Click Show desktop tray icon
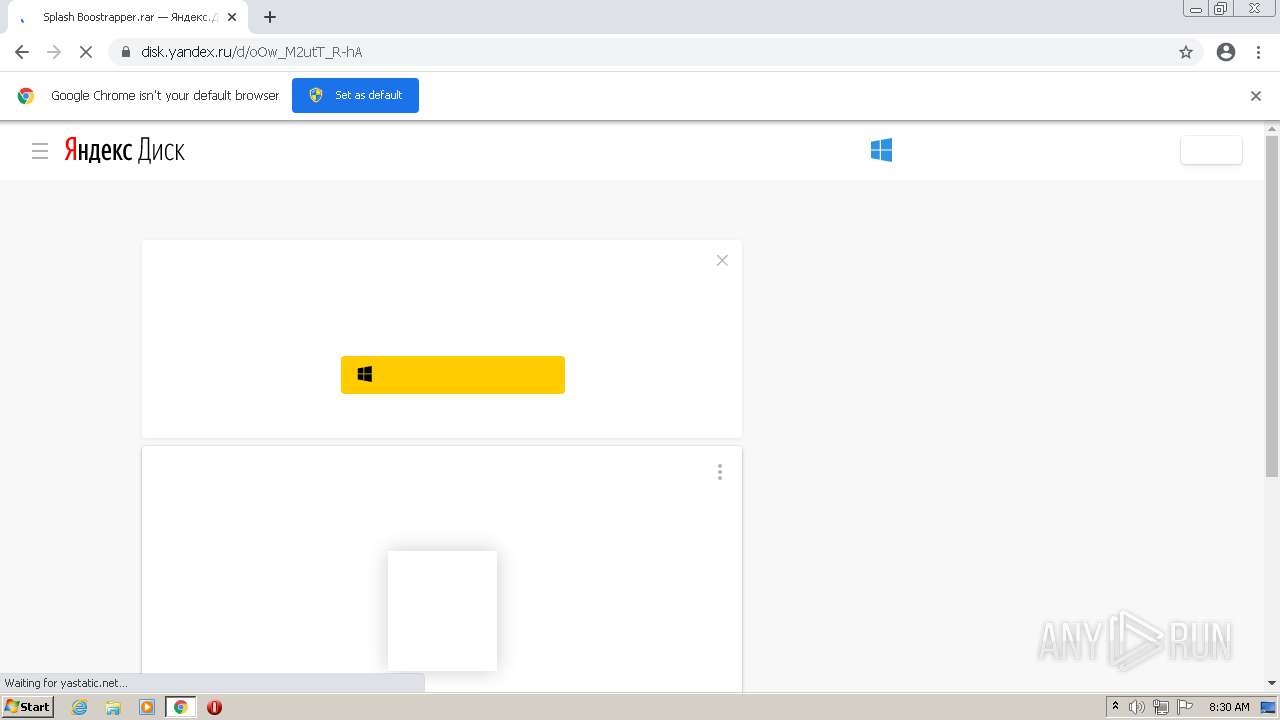 point(1268,707)
